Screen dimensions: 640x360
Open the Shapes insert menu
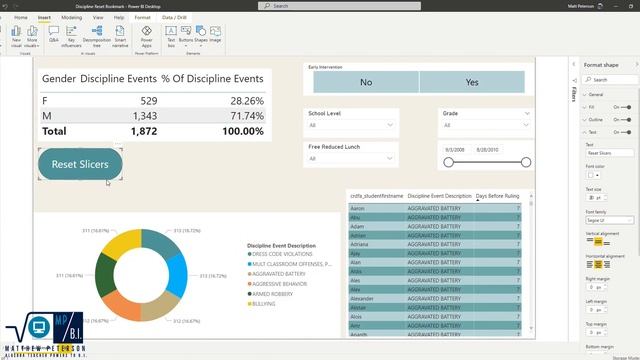pyautogui.click(x=201, y=35)
